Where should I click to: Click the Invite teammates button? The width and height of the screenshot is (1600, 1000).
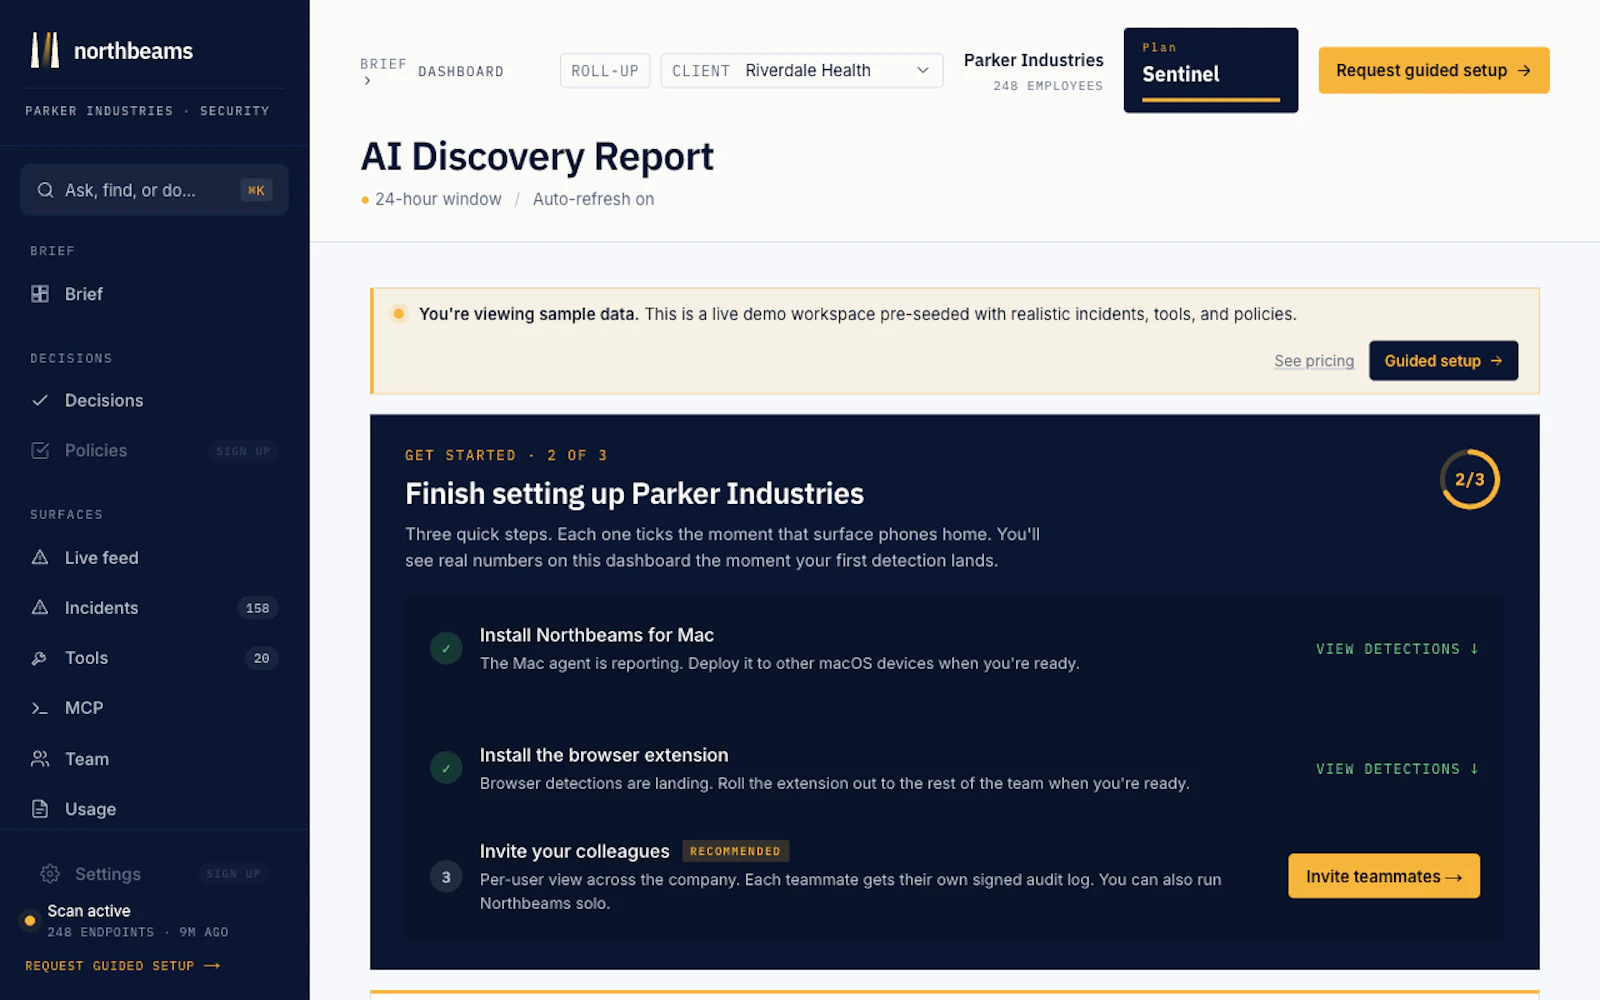click(x=1384, y=876)
